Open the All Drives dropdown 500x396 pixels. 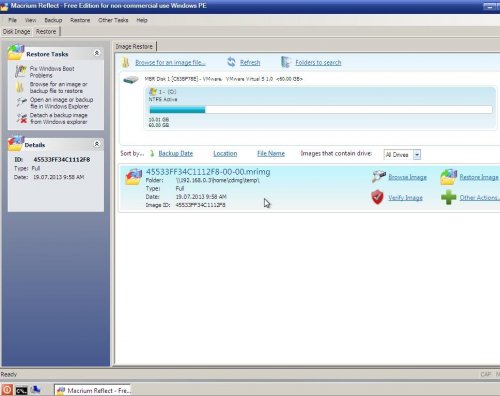tap(417, 155)
